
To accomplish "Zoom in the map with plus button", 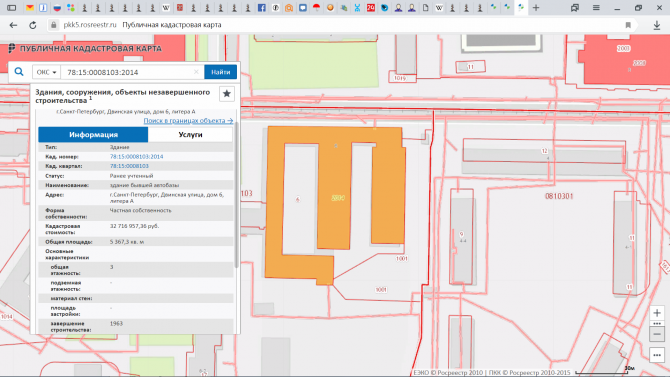I will pos(657,313).
